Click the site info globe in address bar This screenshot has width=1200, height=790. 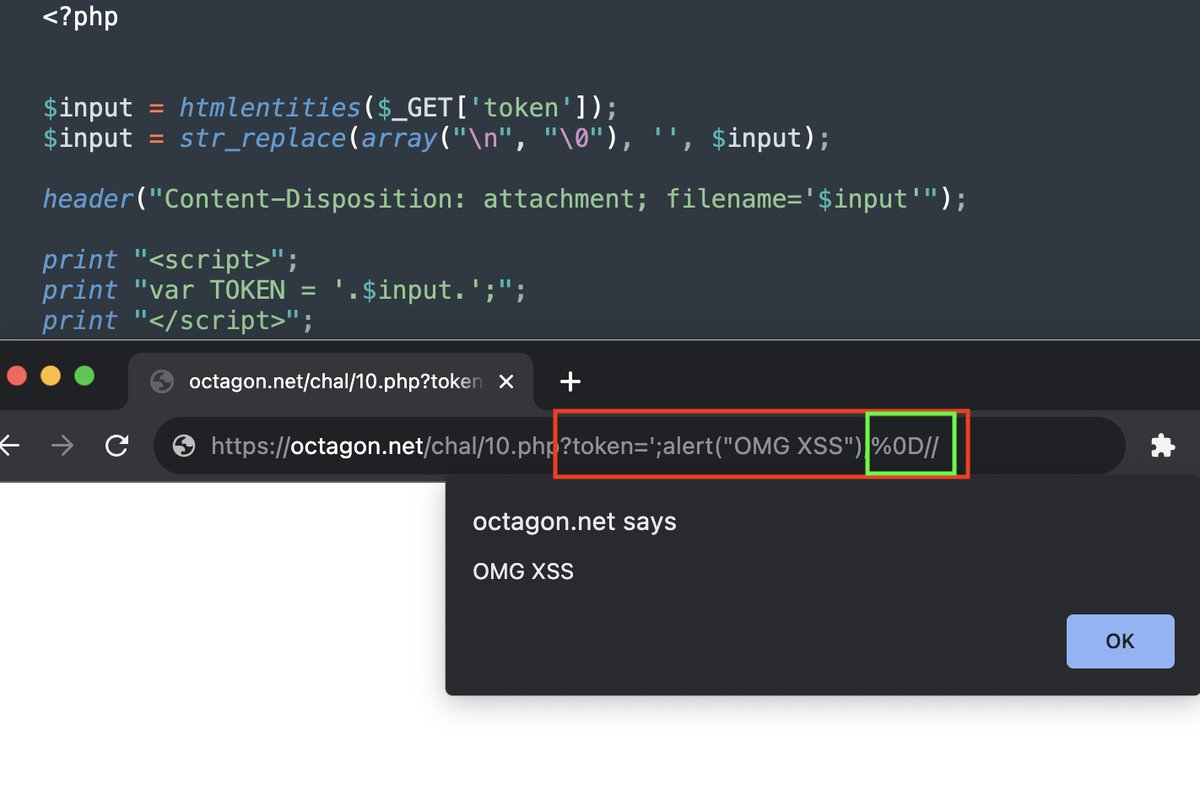pos(183,446)
